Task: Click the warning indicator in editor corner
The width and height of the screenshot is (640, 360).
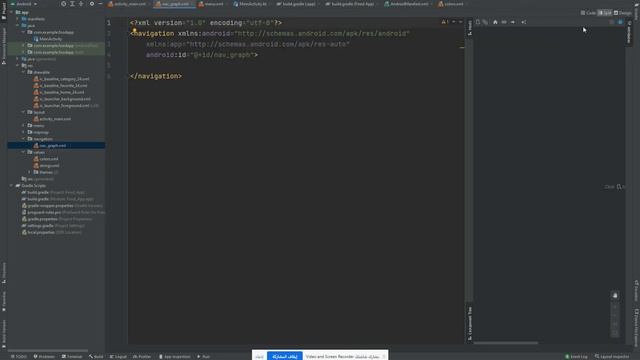Action: pyautogui.click(x=445, y=22)
